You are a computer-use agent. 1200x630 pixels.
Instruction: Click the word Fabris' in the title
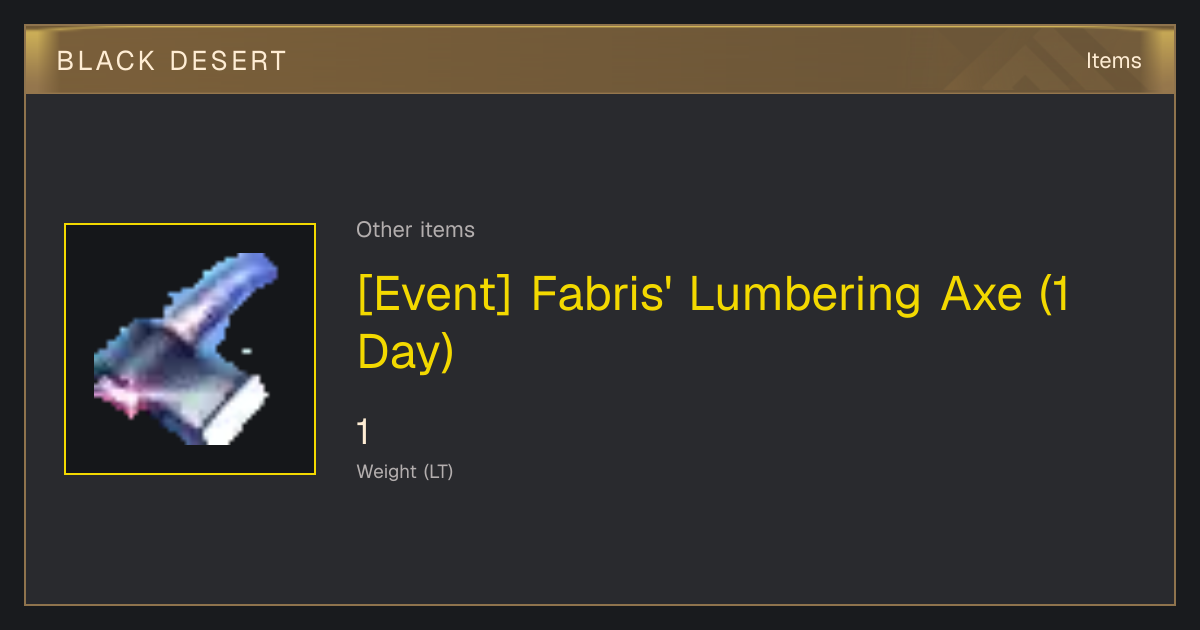coord(603,294)
